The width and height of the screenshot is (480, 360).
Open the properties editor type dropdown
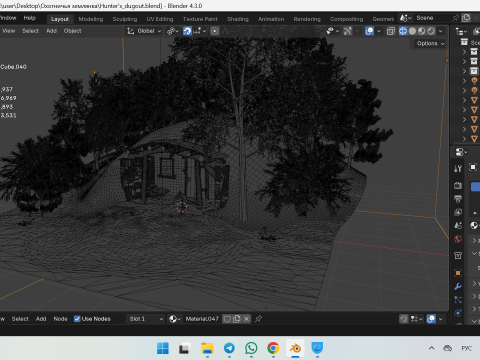click(x=461, y=152)
